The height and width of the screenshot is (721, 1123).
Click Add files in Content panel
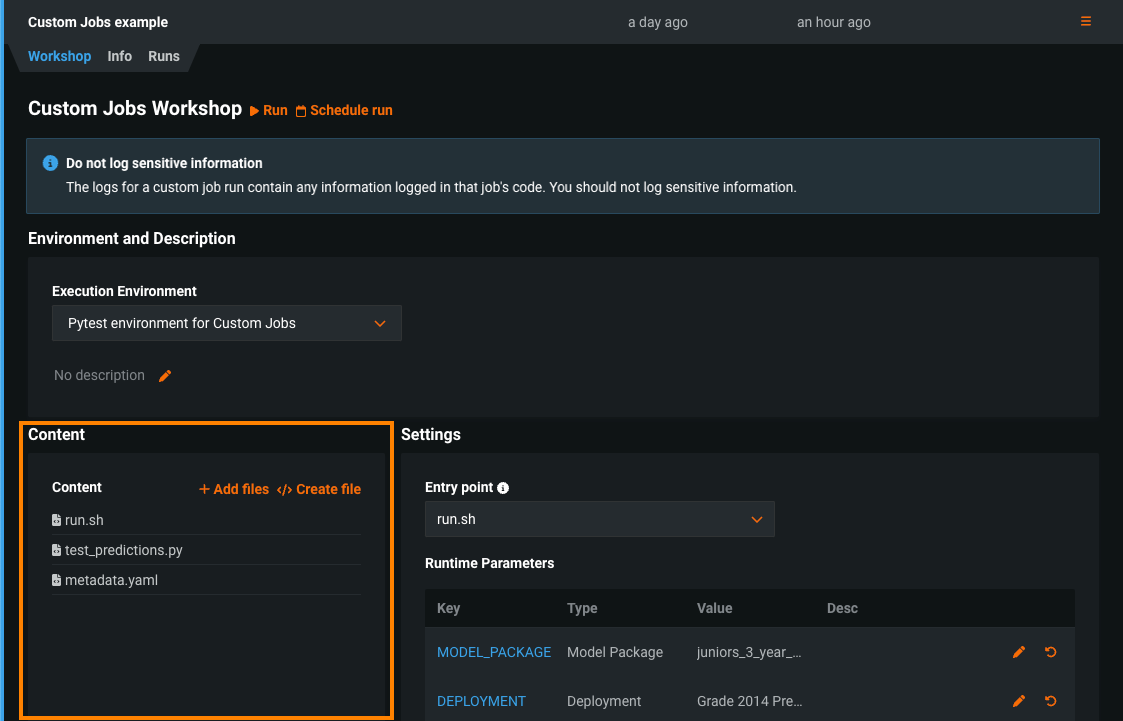click(x=234, y=489)
